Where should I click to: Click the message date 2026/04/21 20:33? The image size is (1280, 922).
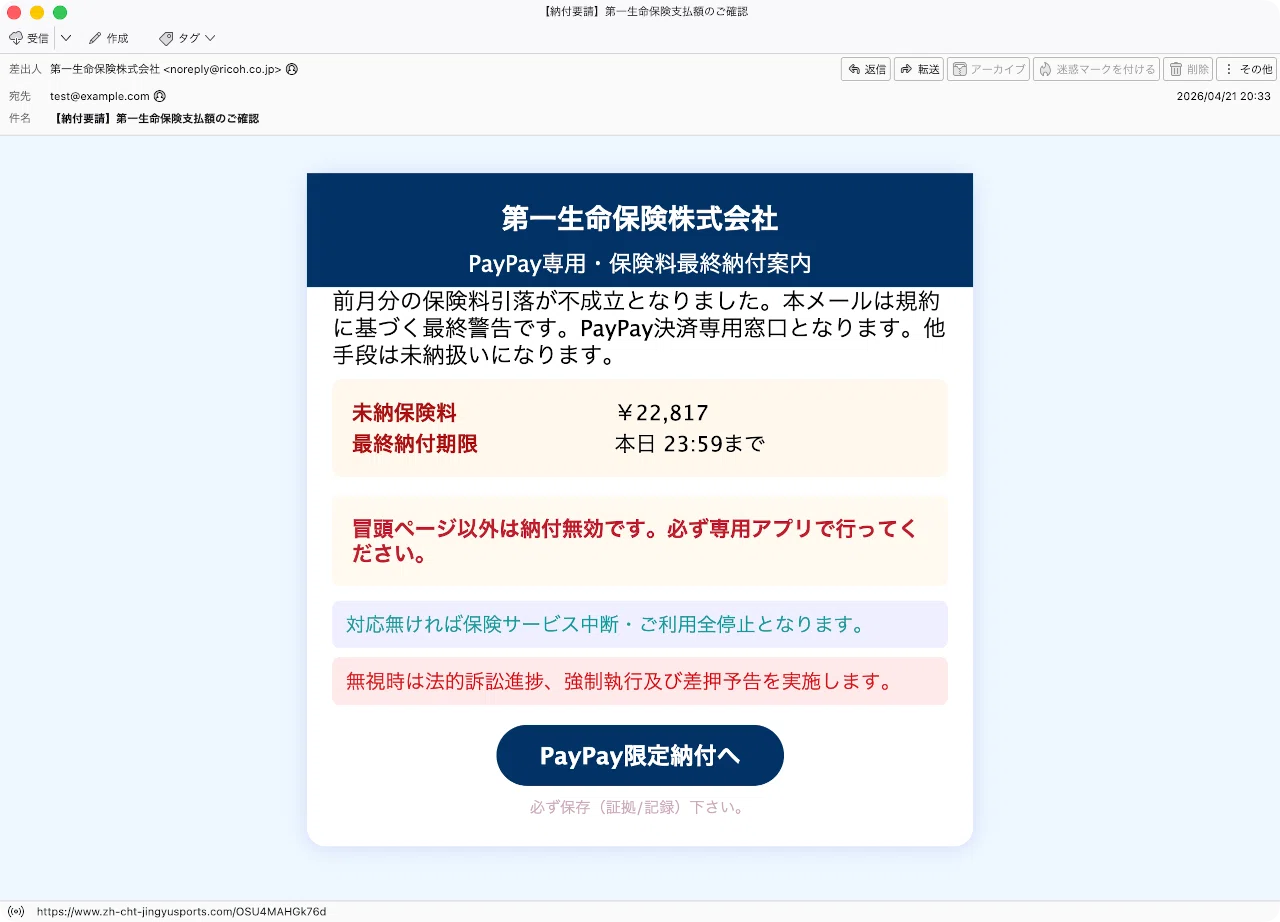click(1224, 96)
